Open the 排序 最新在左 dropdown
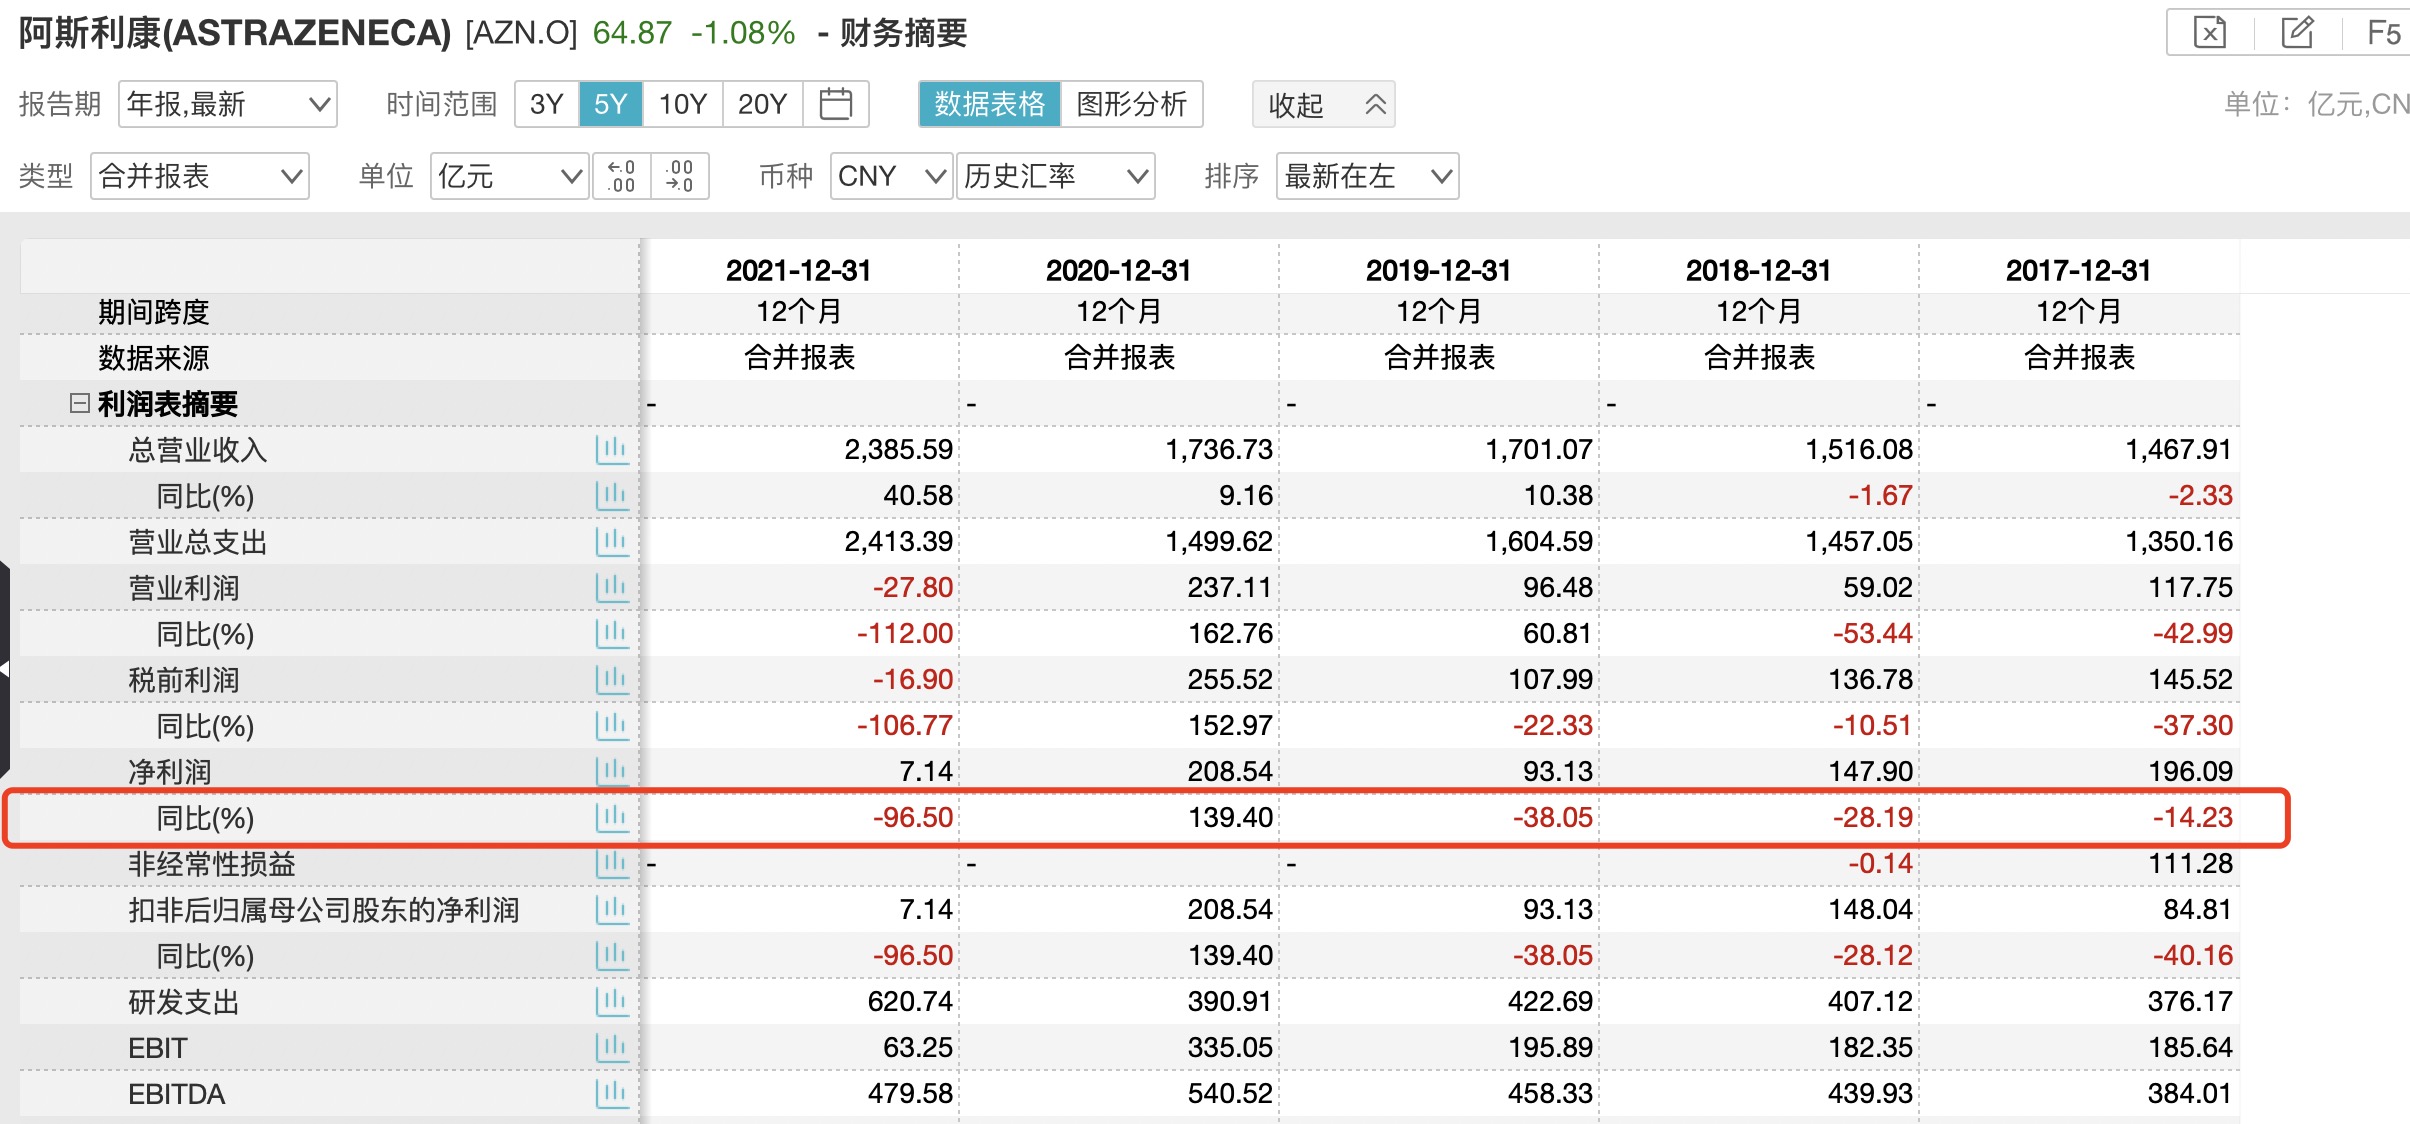This screenshot has height=1124, width=2410. [1367, 176]
